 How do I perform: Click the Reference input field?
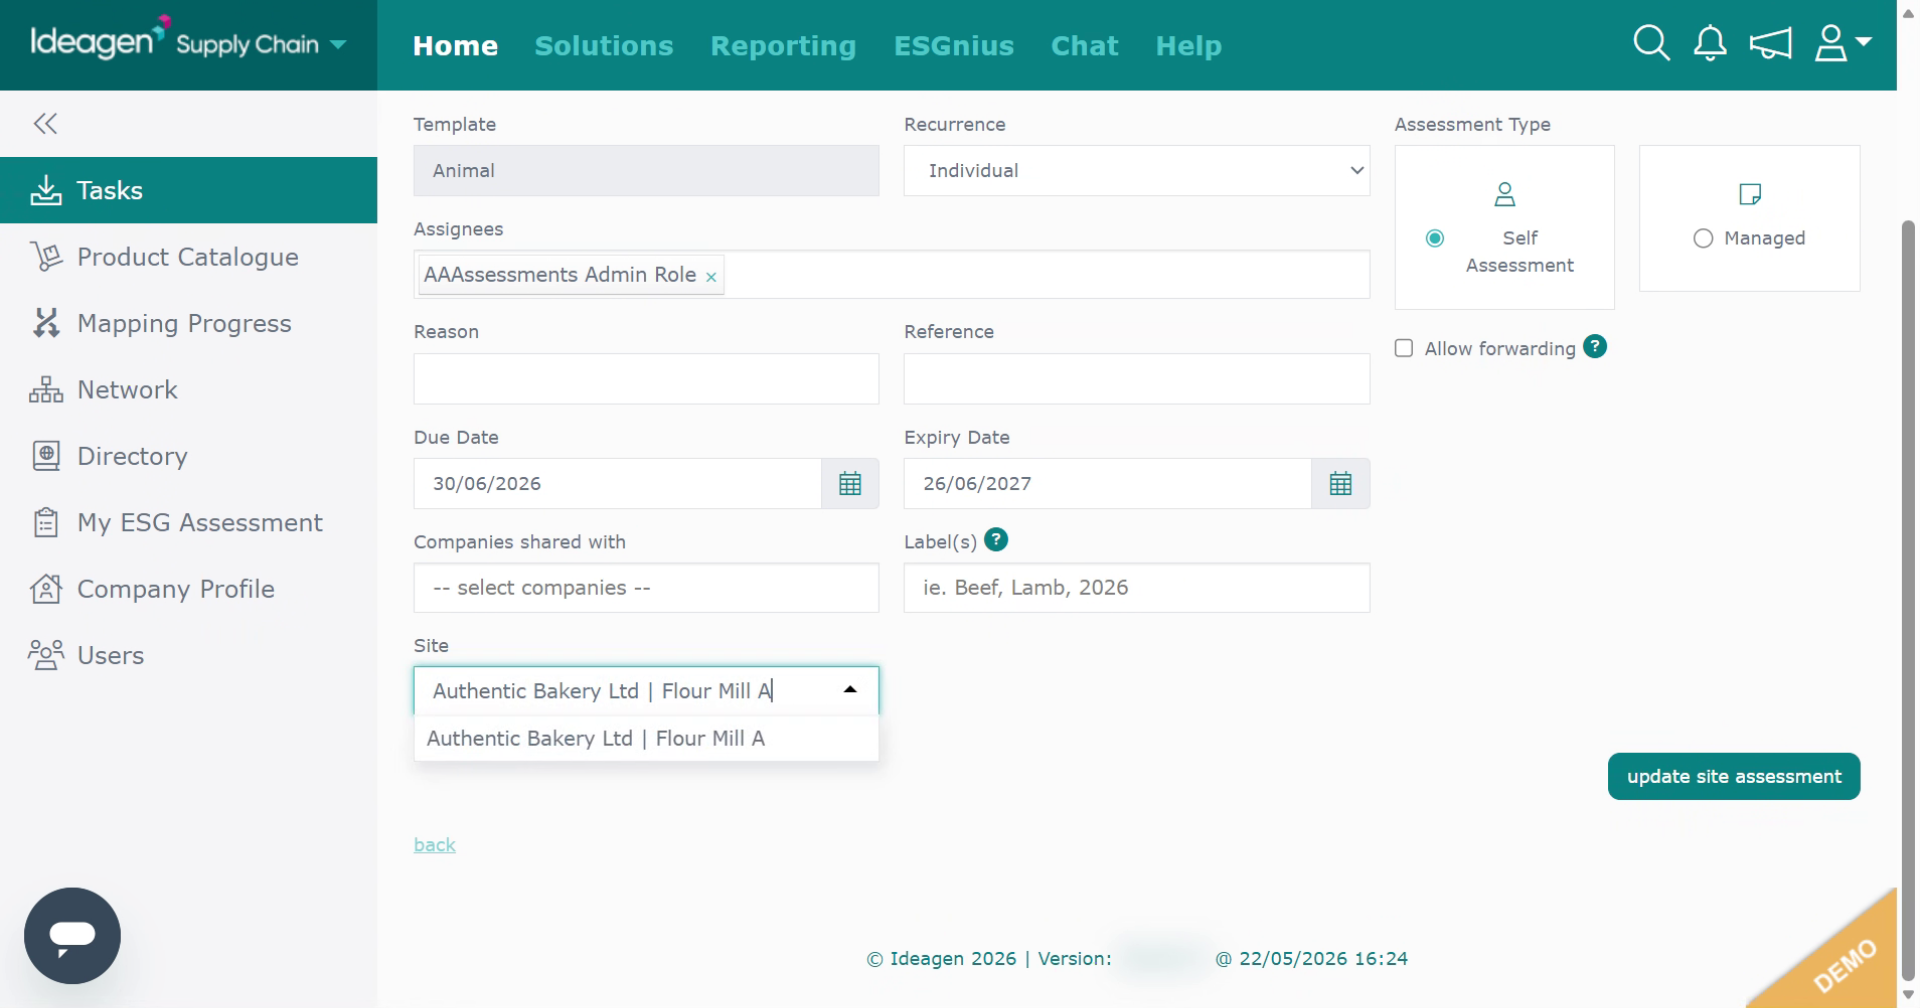(1137, 379)
